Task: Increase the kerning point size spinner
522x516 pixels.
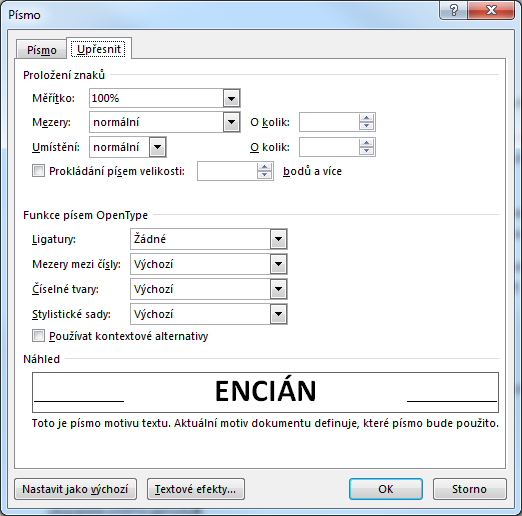Action: tap(264, 167)
